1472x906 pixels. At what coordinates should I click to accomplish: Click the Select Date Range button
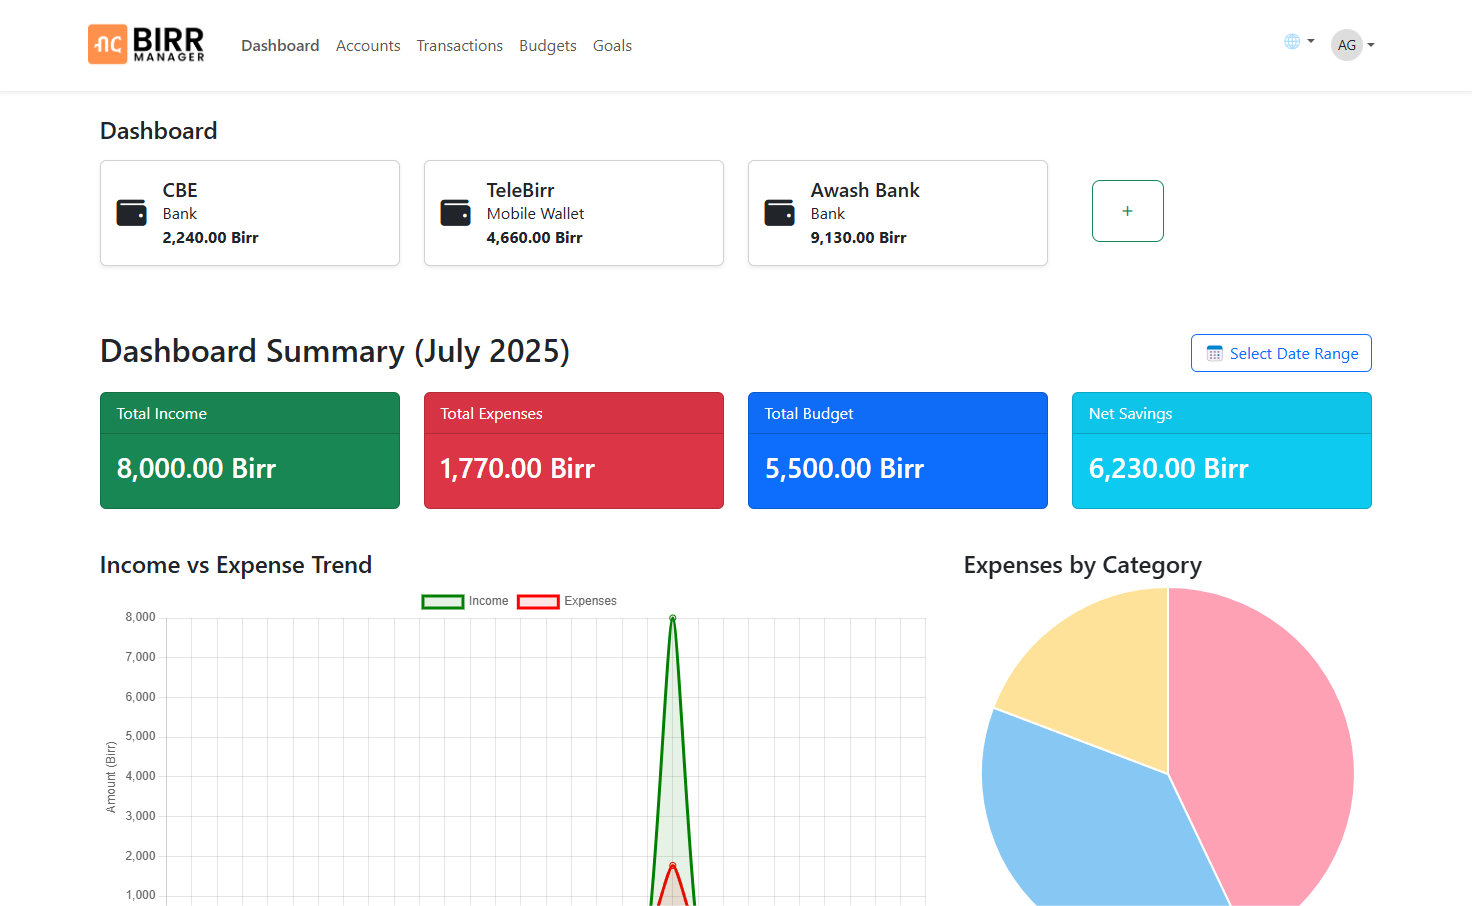click(x=1281, y=353)
